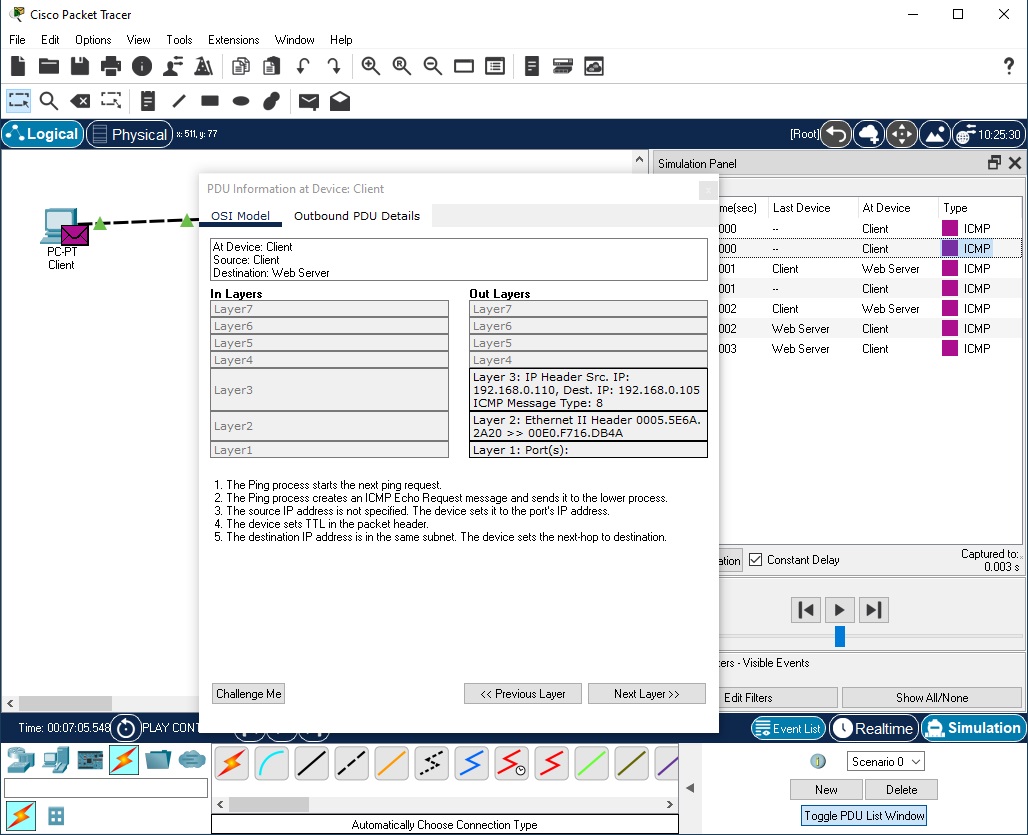Copy selection with the copy icon
Viewport: 1028px width, 835px height.
click(241, 66)
